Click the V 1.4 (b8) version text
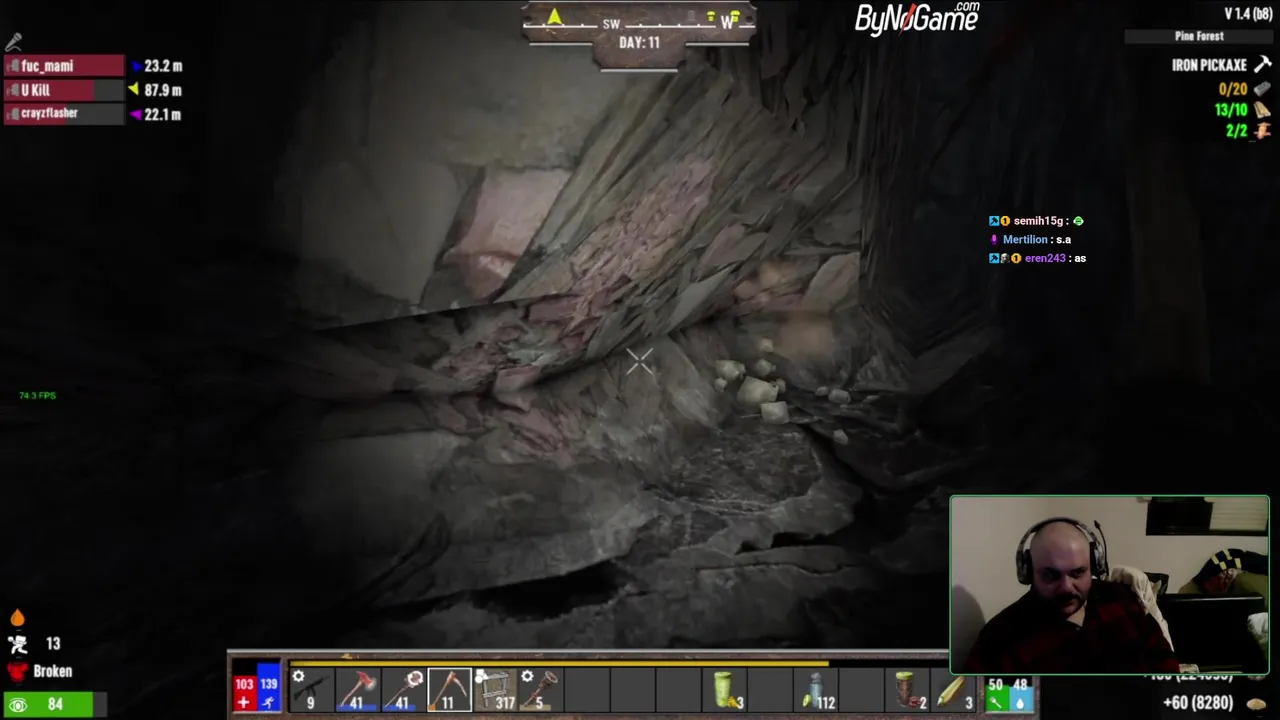The image size is (1280, 720). (x=1249, y=14)
